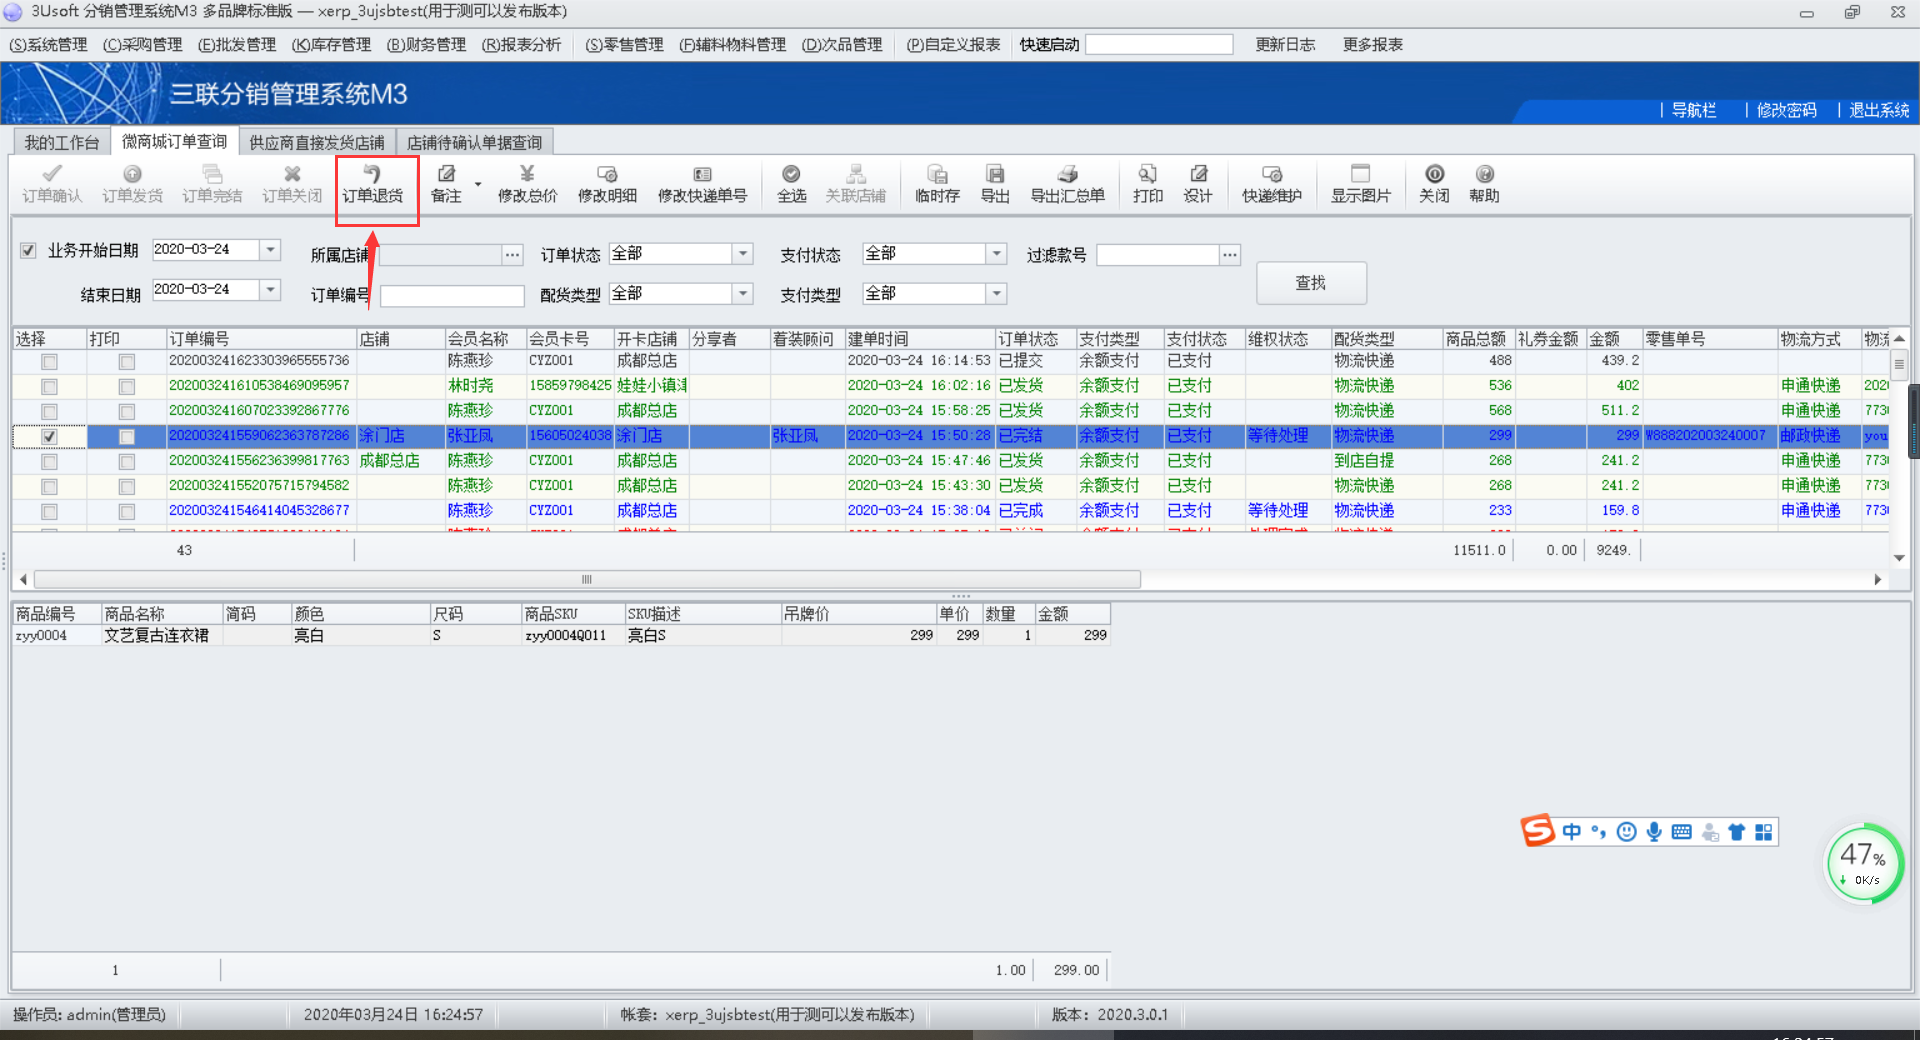Expand the arrow next to 备注
The height and width of the screenshot is (1040, 1920).
(x=478, y=185)
